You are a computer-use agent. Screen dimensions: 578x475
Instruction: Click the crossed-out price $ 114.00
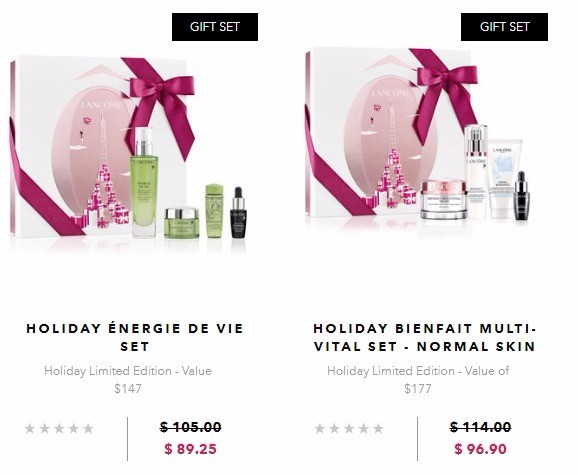(x=480, y=427)
